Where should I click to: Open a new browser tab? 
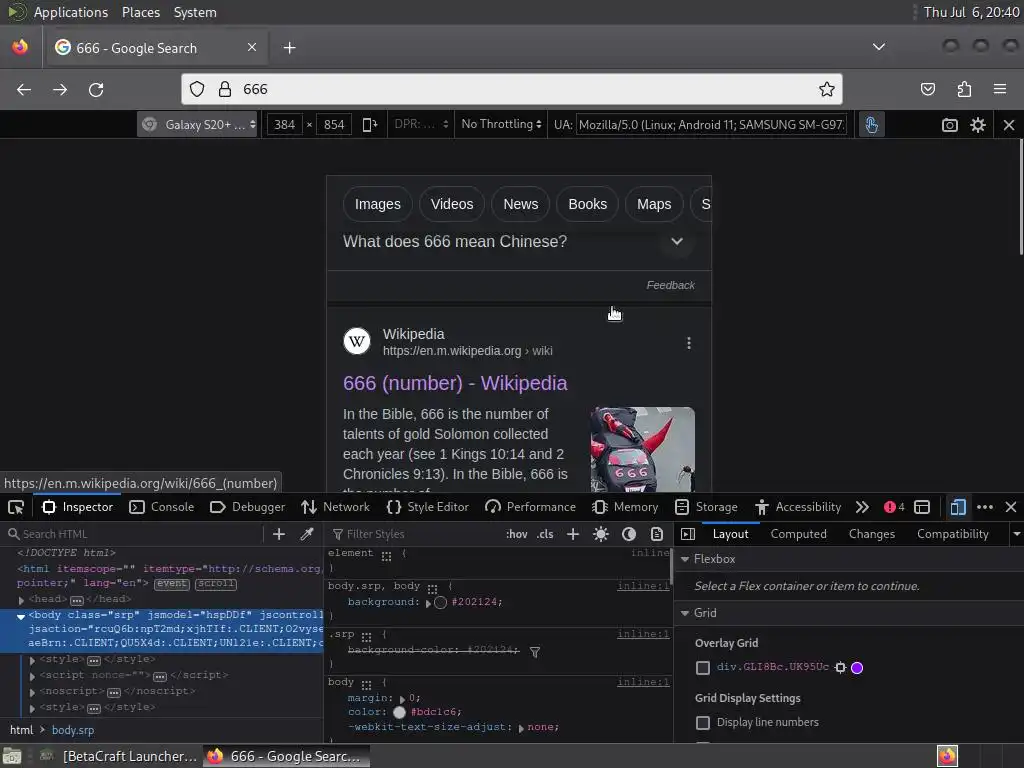(289, 48)
